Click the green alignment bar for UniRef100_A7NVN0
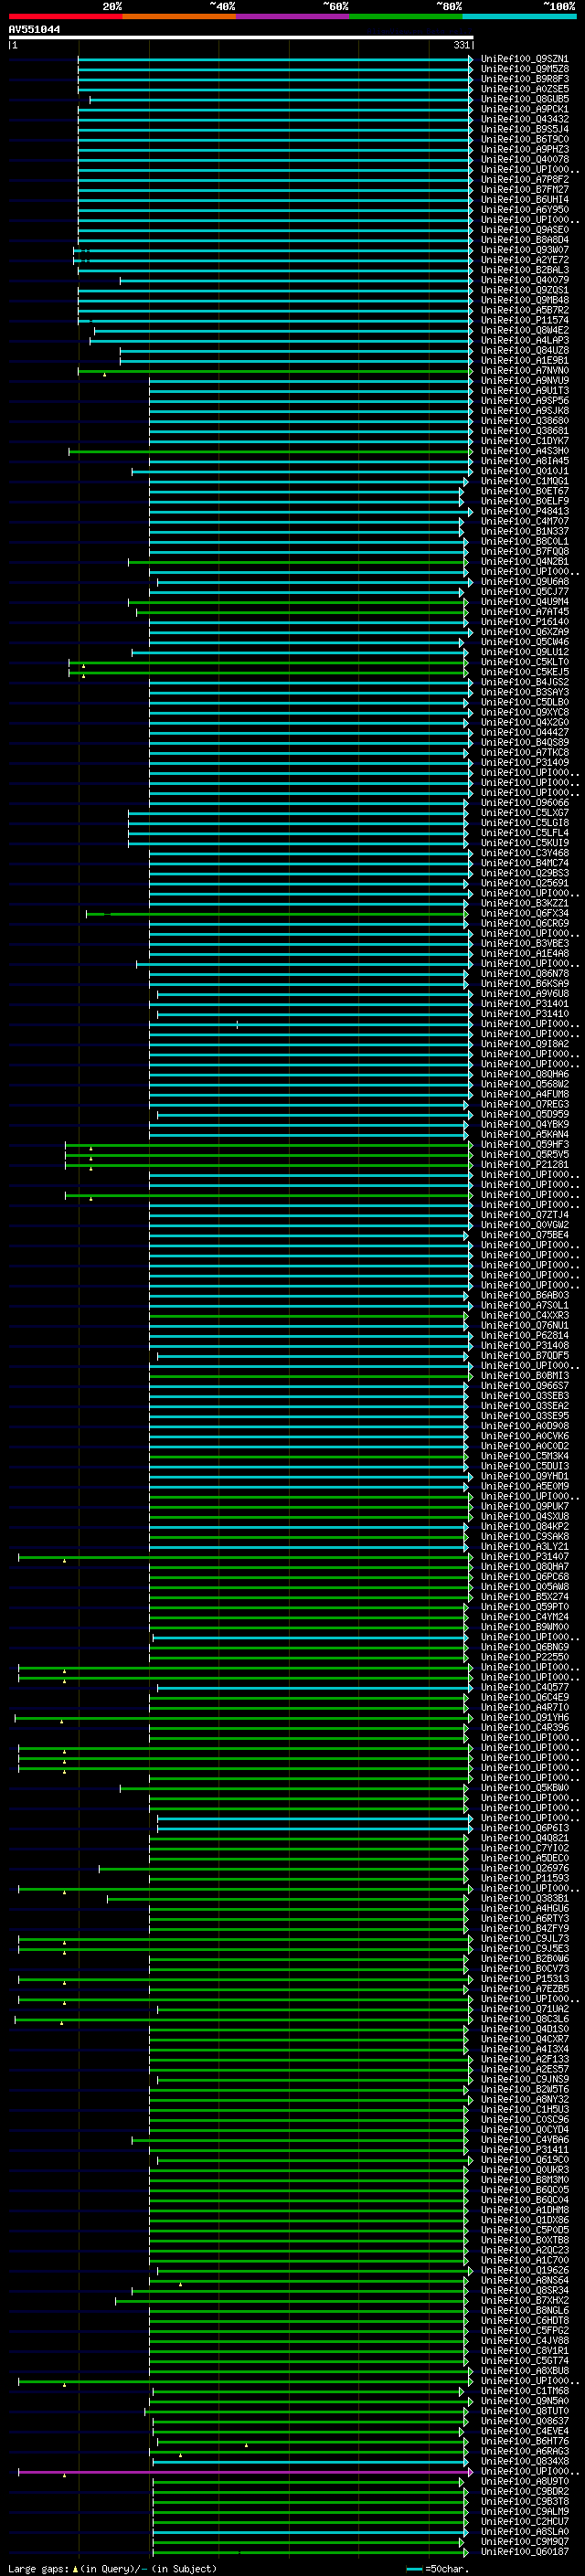The width and height of the screenshot is (585, 2576). [x=275, y=370]
